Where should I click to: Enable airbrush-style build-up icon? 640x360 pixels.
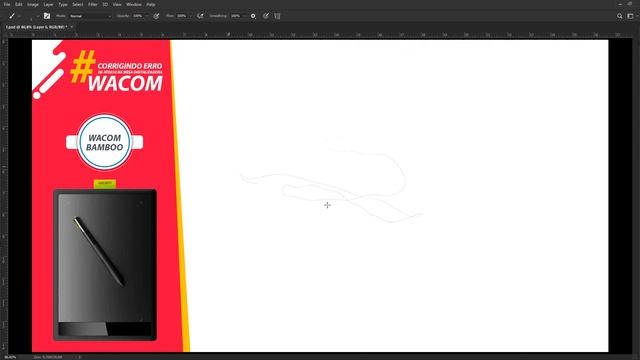coord(200,16)
